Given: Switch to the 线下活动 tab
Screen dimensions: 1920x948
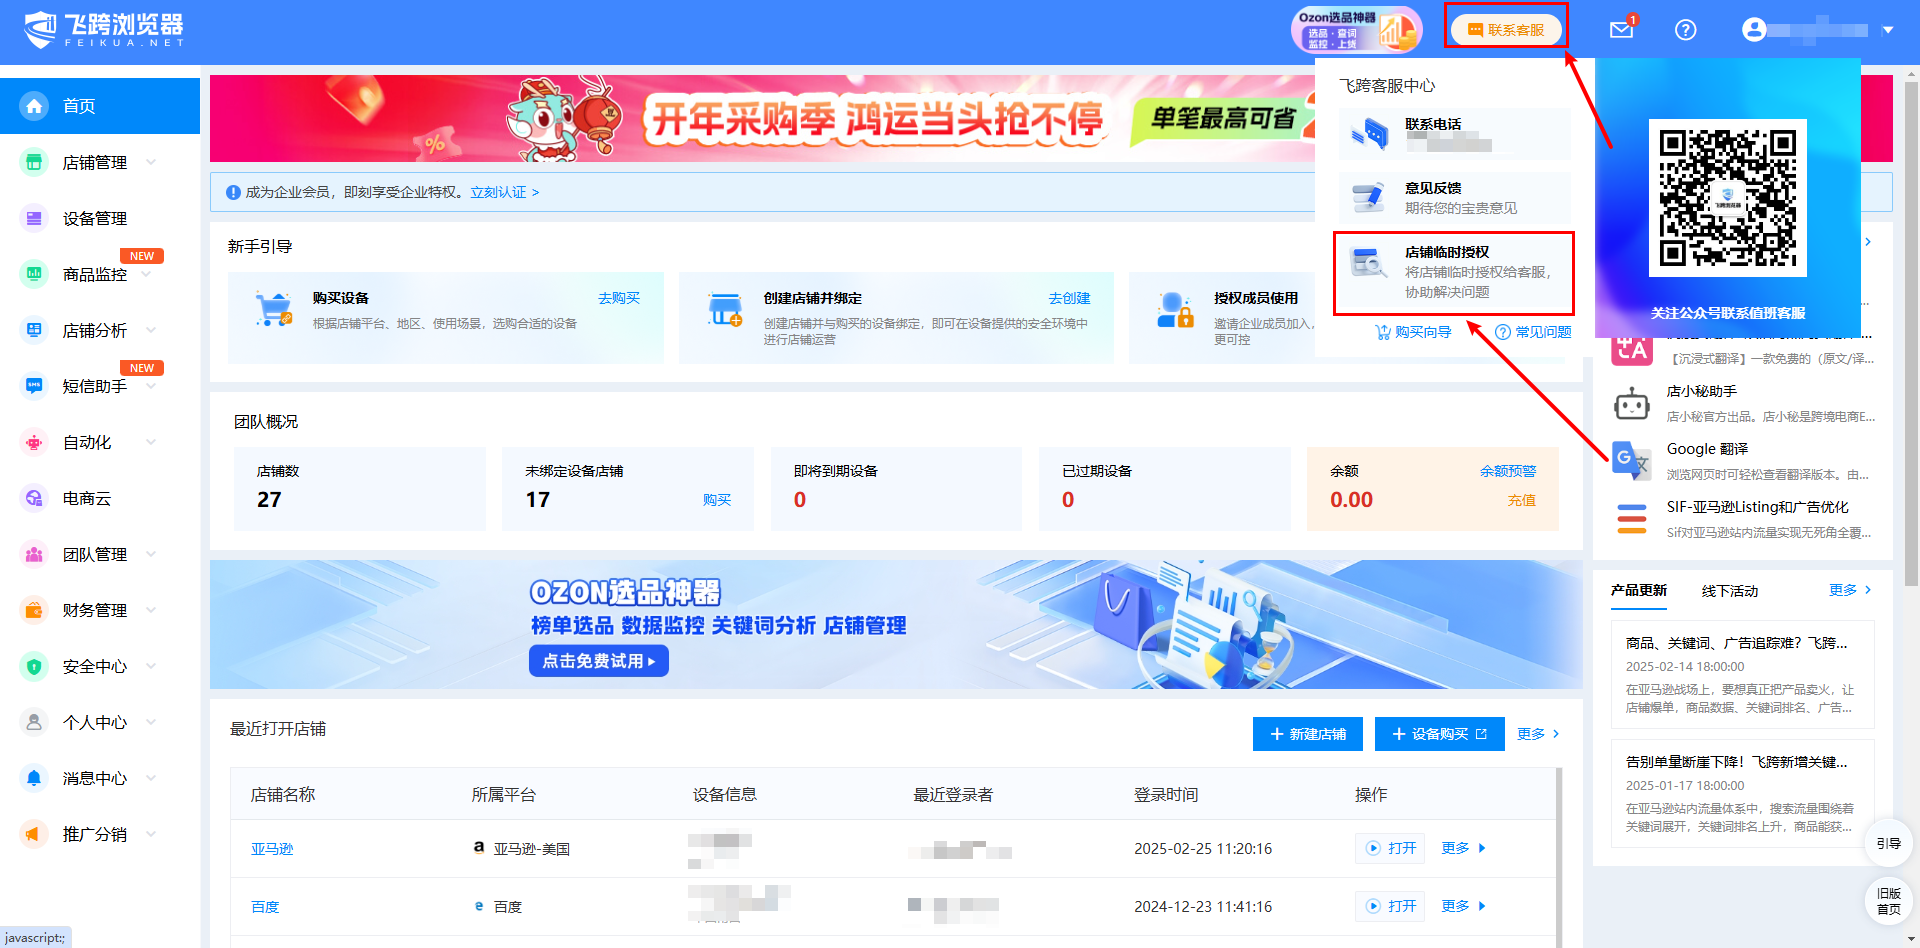Looking at the screenshot, I should [x=1729, y=591].
